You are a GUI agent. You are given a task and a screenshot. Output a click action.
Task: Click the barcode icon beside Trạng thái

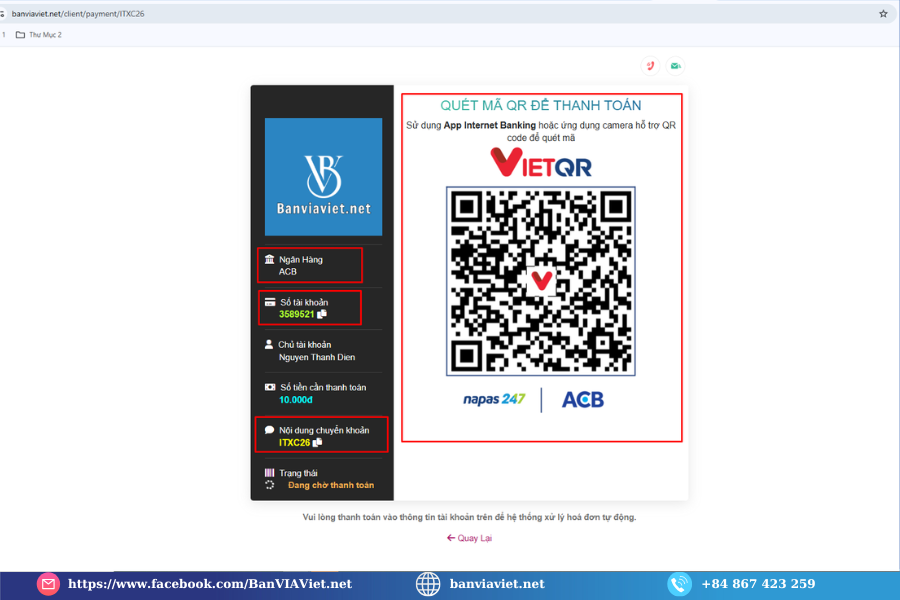click(x=269, y=473)
